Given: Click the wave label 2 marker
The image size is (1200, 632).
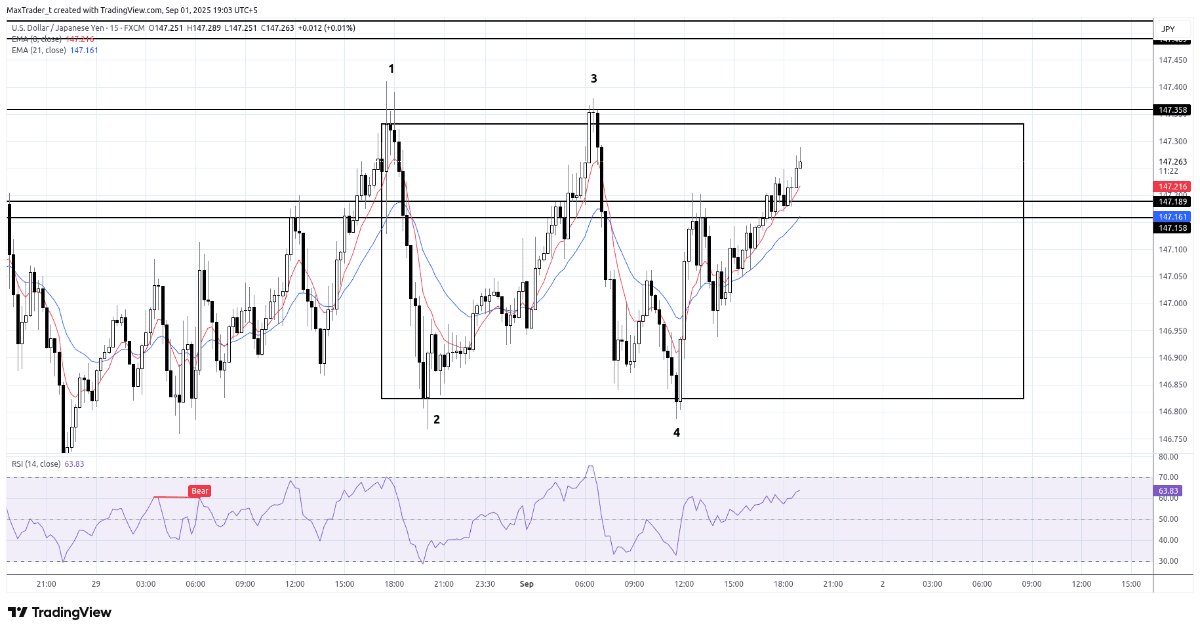Looking at the screenshot, I should coord(436,420).
